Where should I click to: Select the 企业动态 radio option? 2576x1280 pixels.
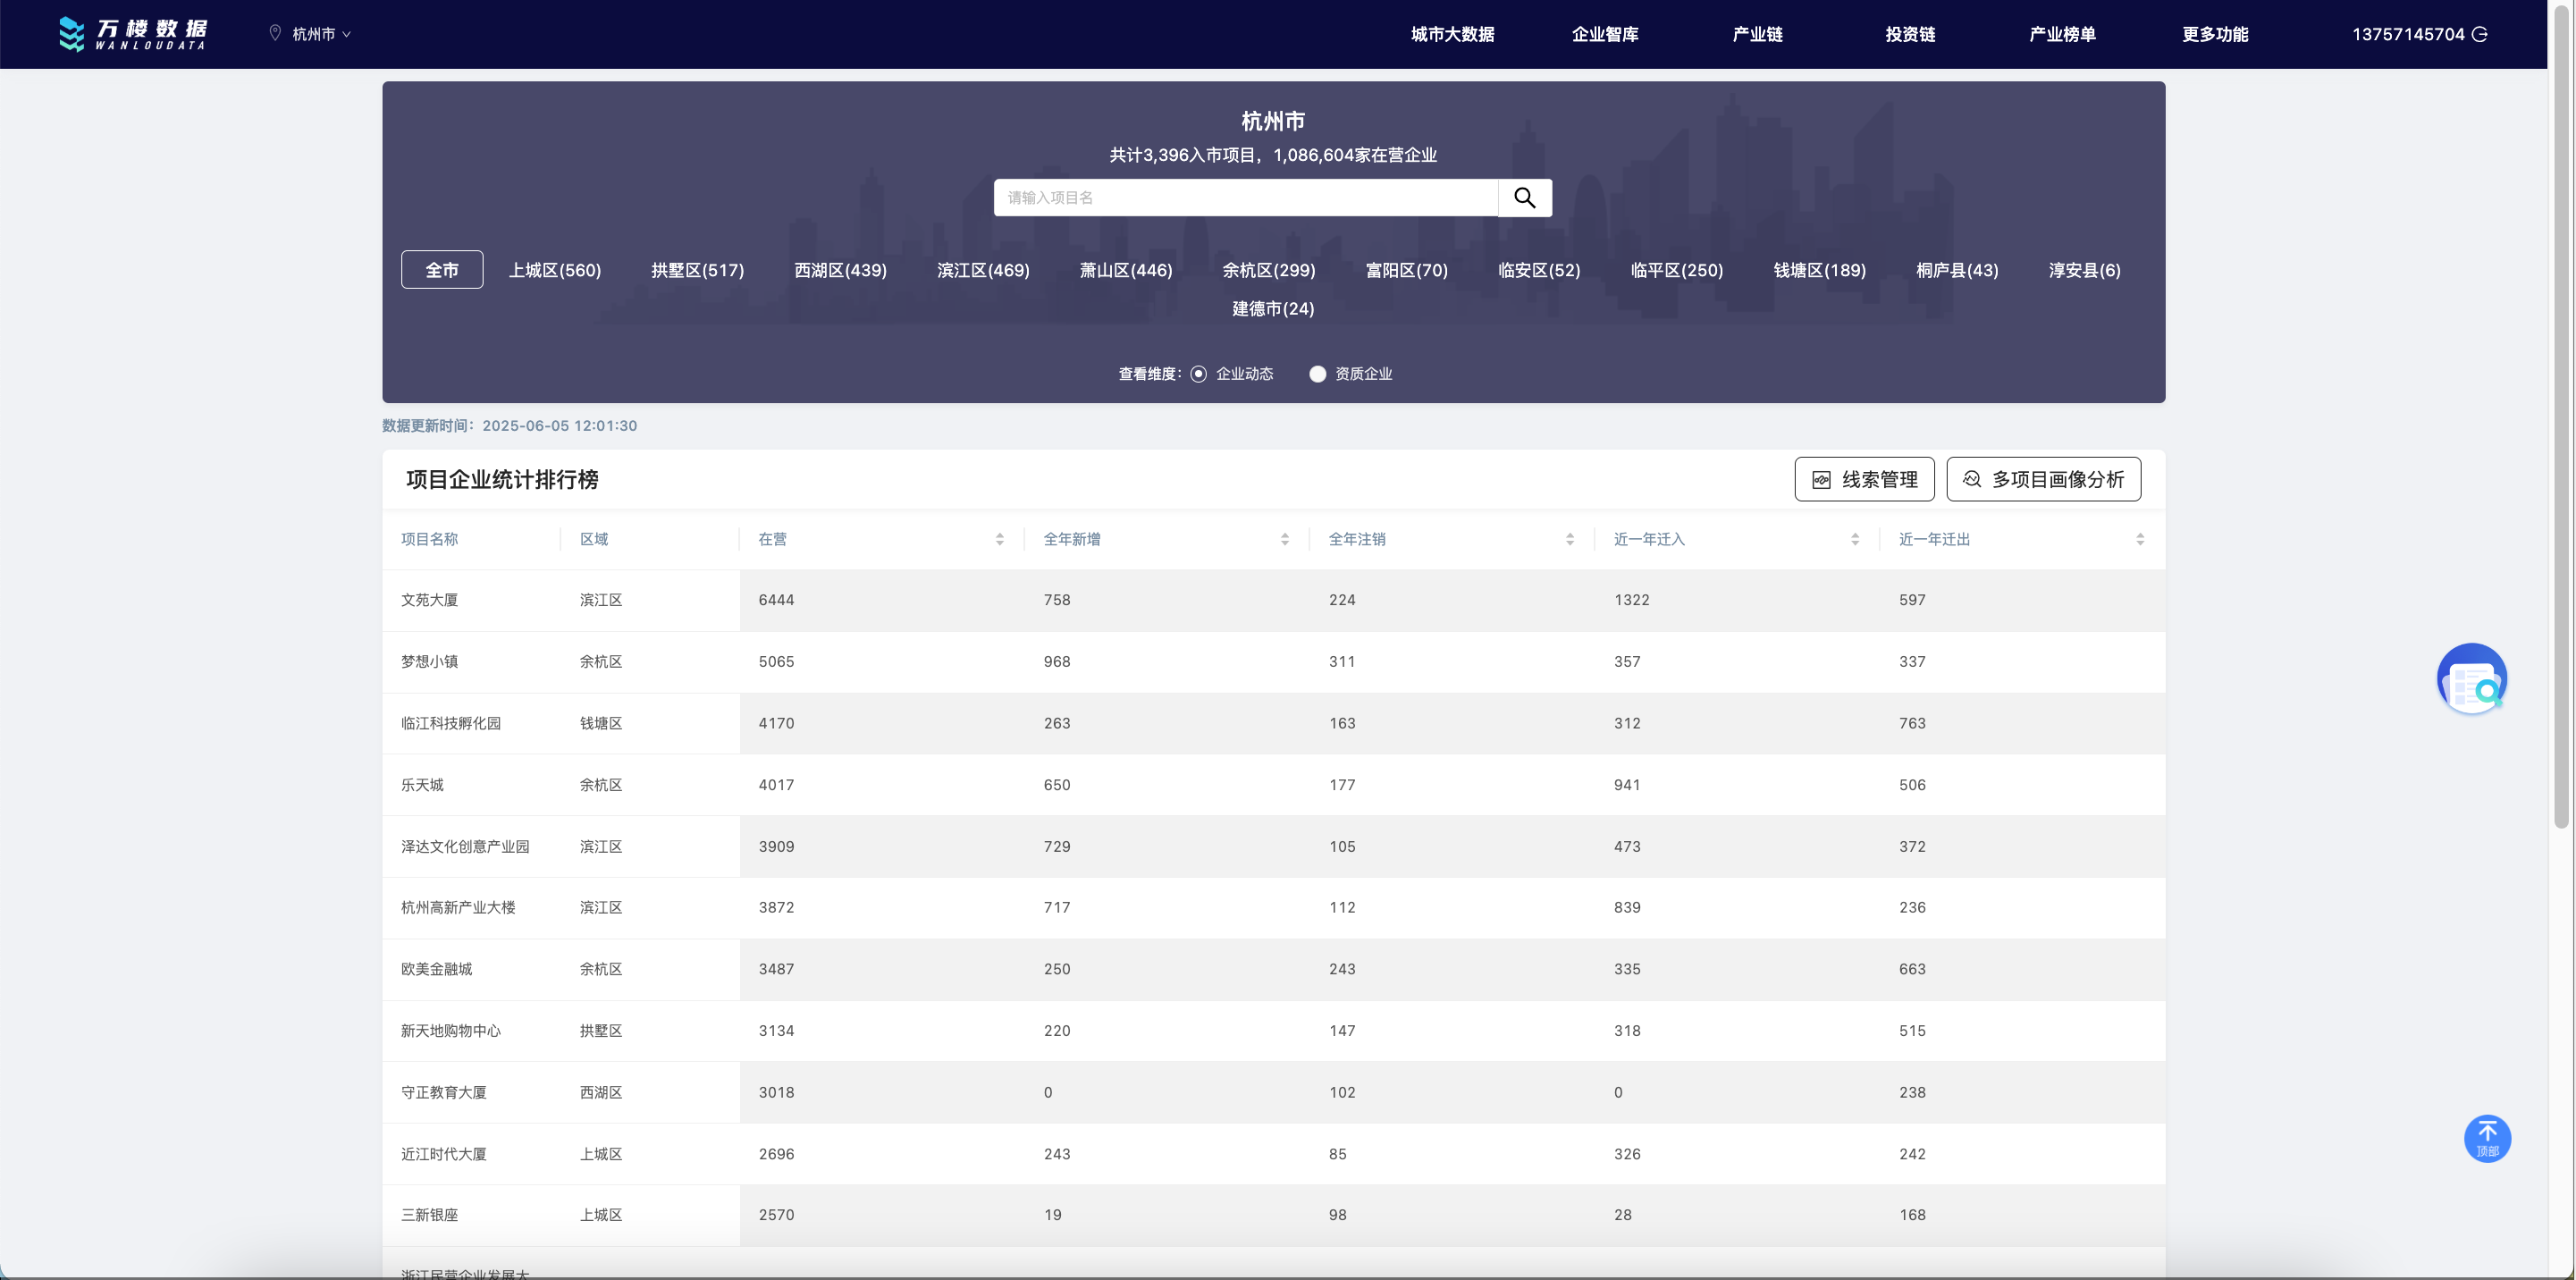pyautogui.click(x=1199, y=374)
